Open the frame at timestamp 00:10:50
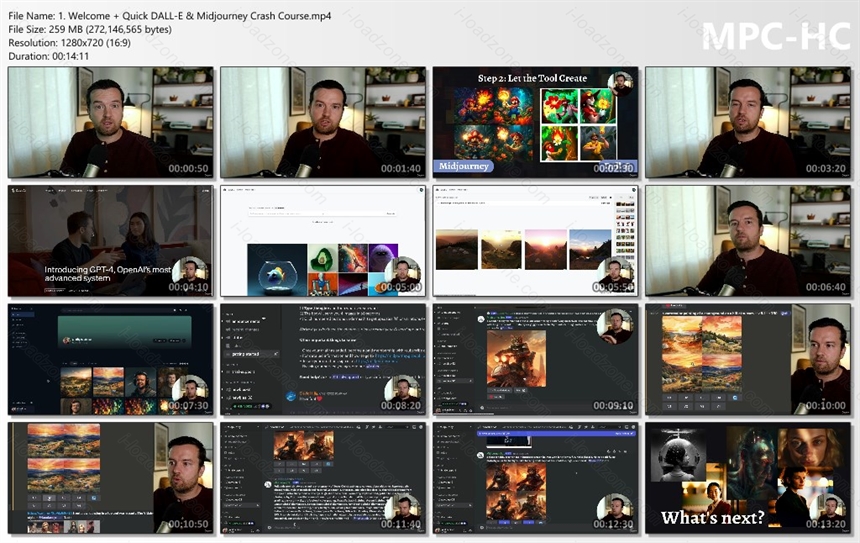The image size is (860, 543). tap(110, 477)
